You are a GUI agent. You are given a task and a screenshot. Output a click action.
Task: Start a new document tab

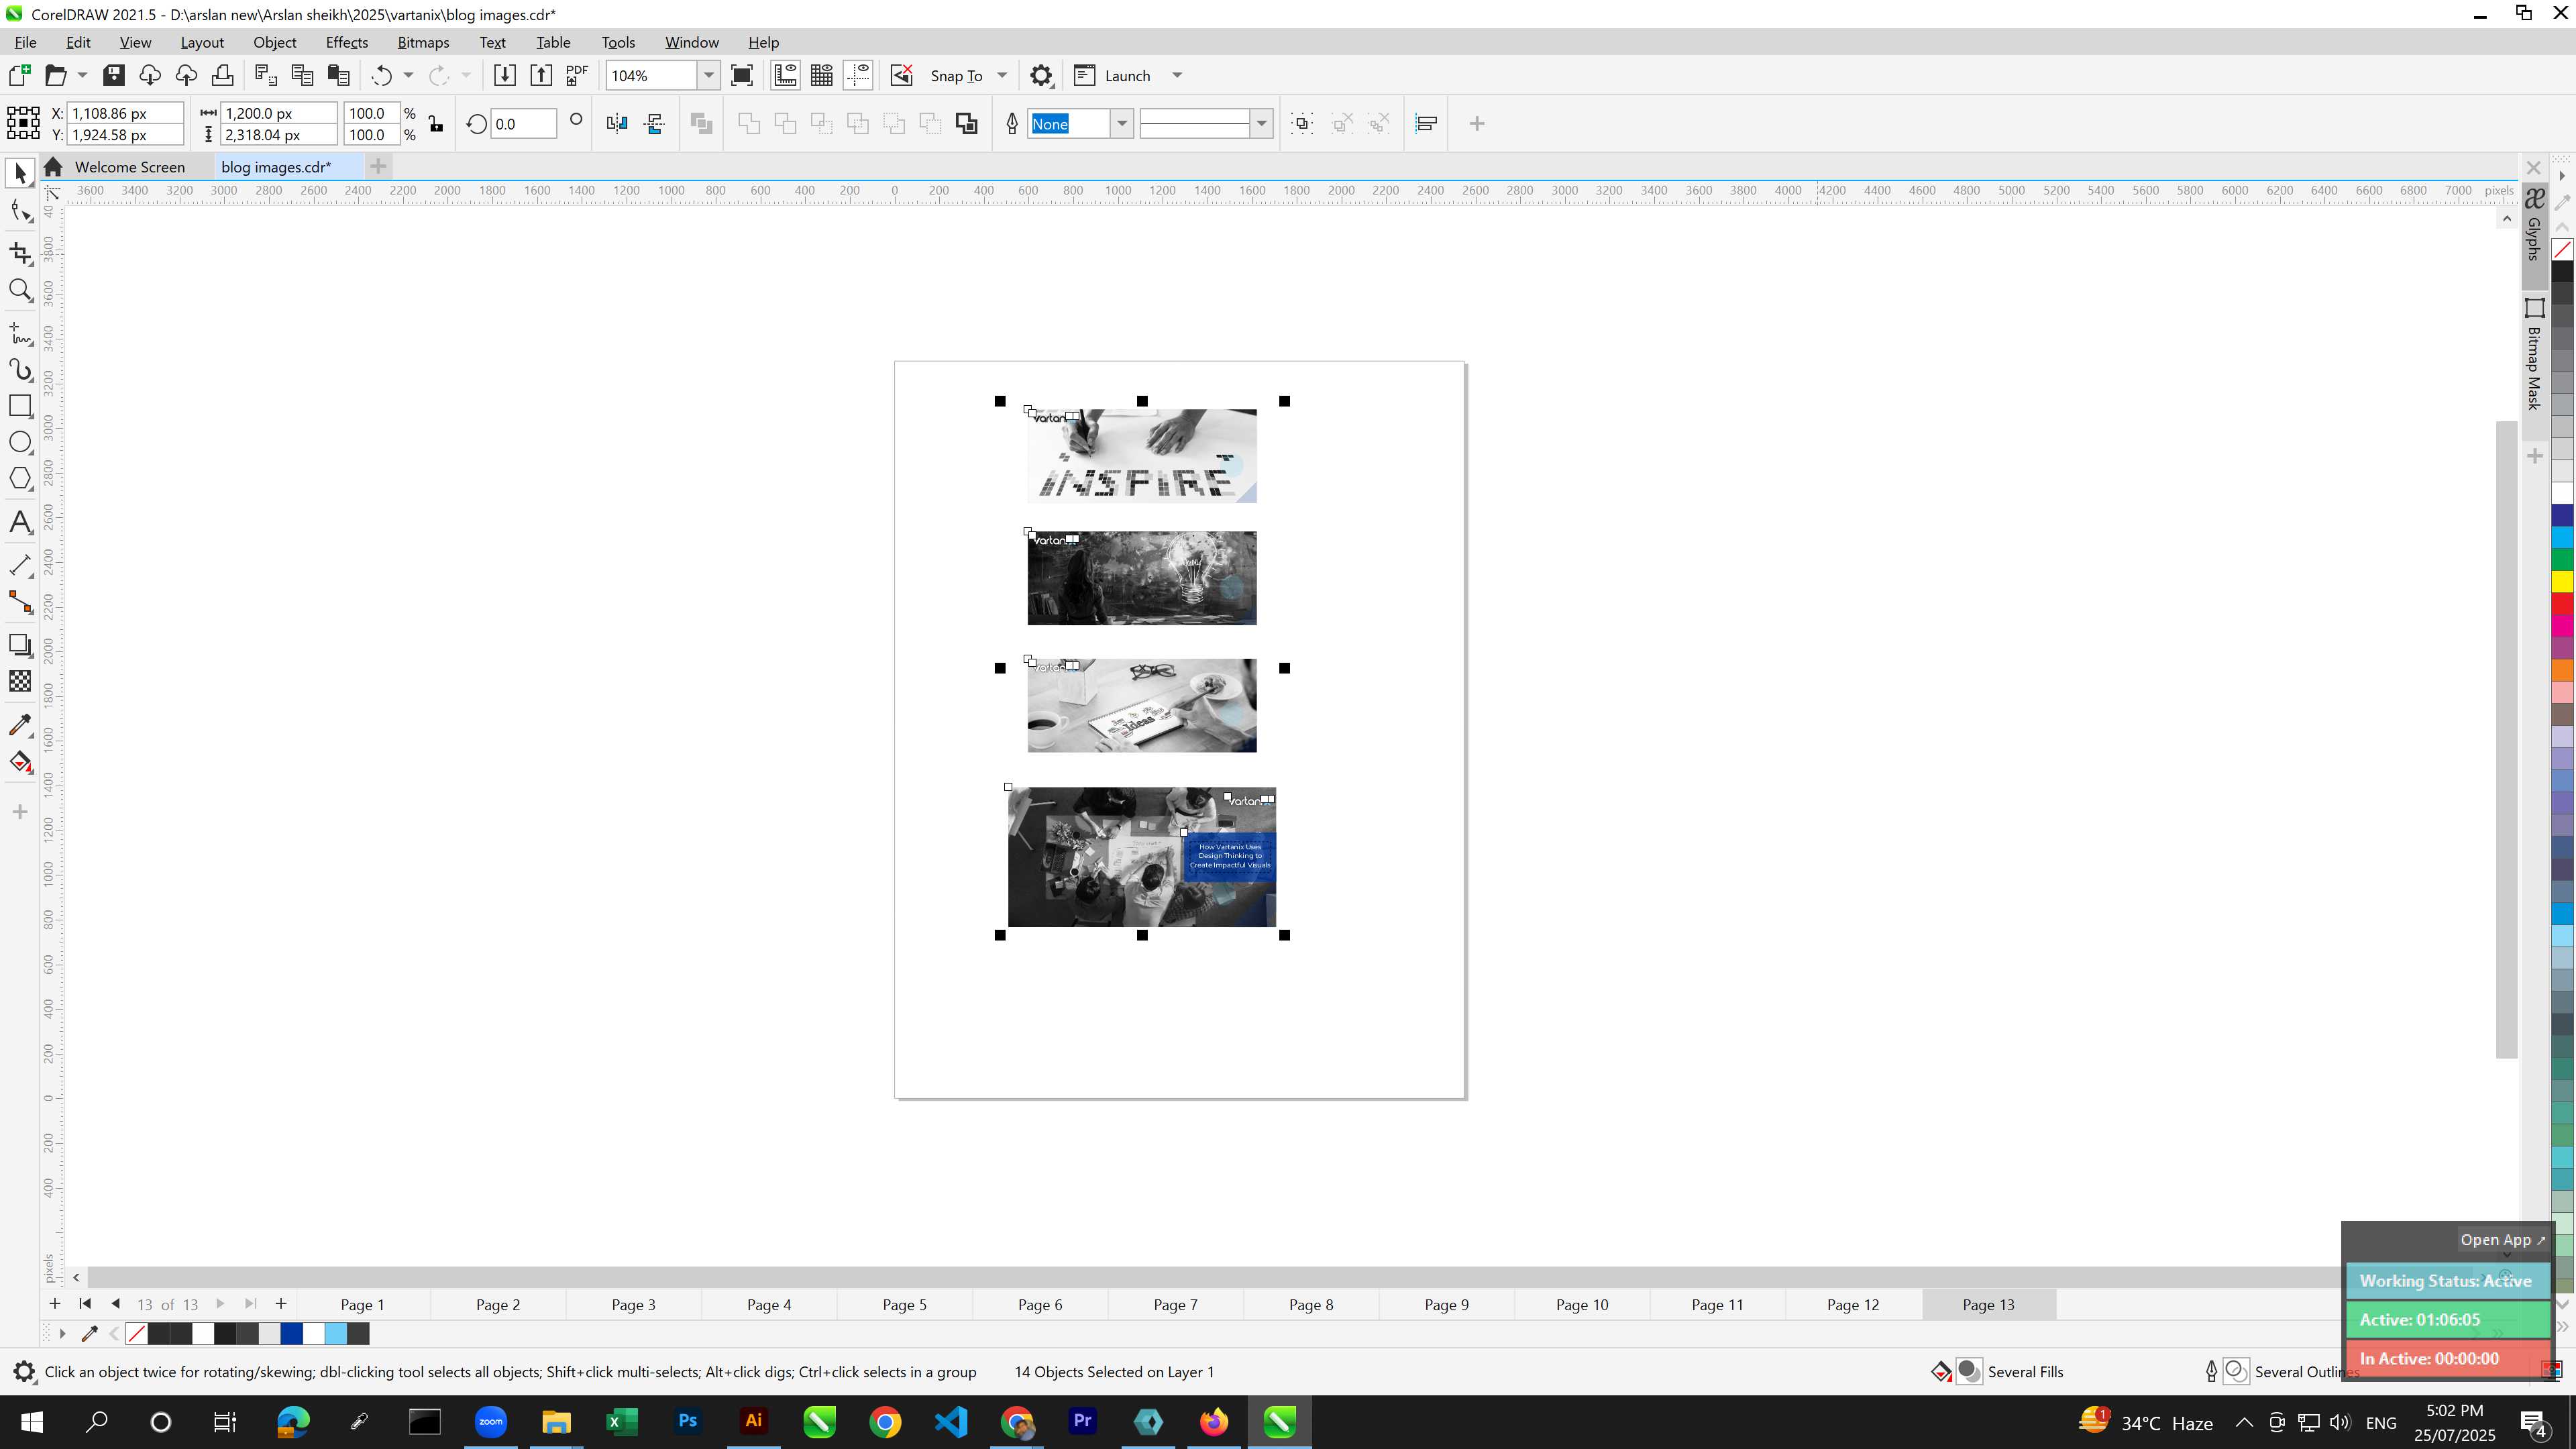[x=378, y=166]
